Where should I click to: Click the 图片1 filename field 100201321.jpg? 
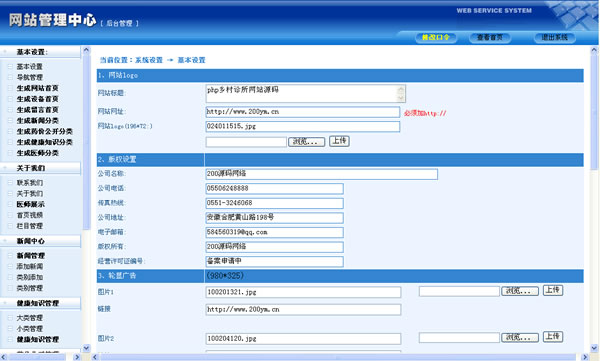(x=303, y=292)
